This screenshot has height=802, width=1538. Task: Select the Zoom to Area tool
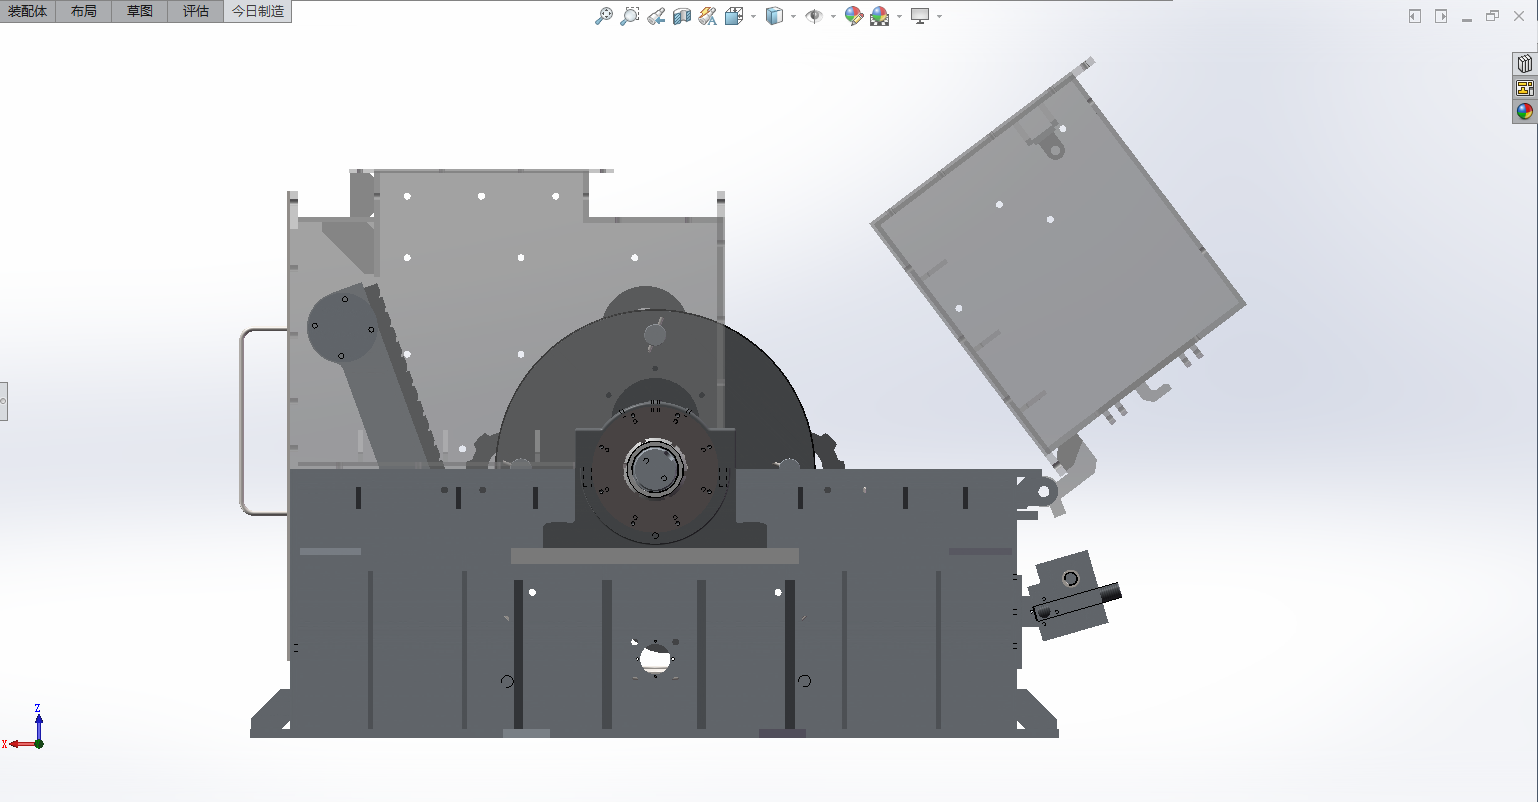(629, 16)
